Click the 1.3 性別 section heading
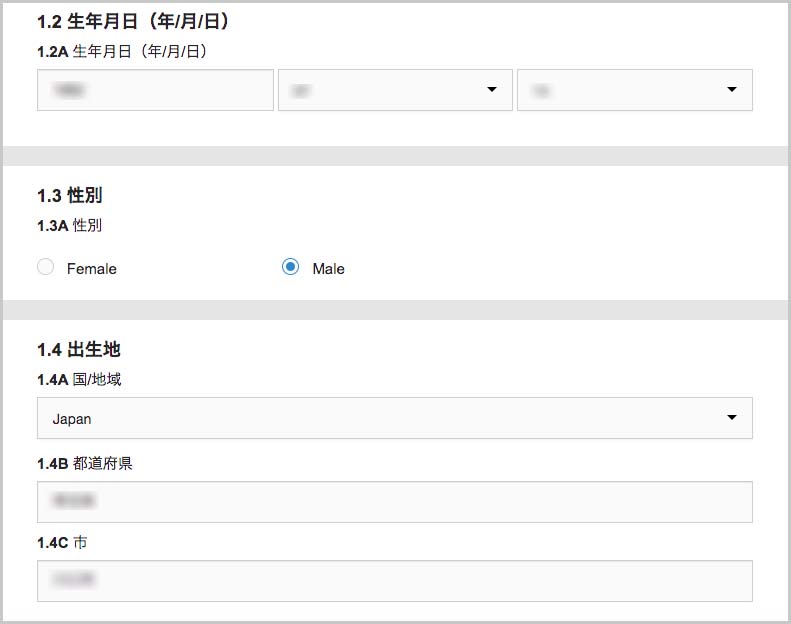 (70, 195)
